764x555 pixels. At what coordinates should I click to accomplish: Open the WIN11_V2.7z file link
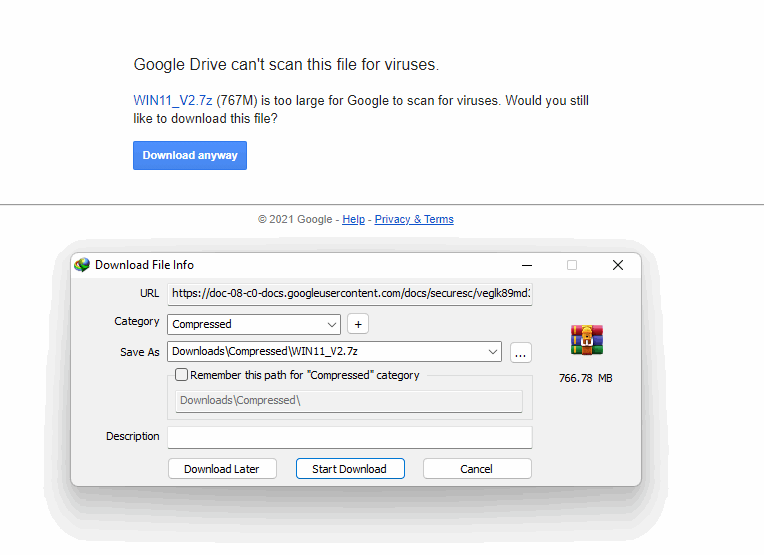172,100
